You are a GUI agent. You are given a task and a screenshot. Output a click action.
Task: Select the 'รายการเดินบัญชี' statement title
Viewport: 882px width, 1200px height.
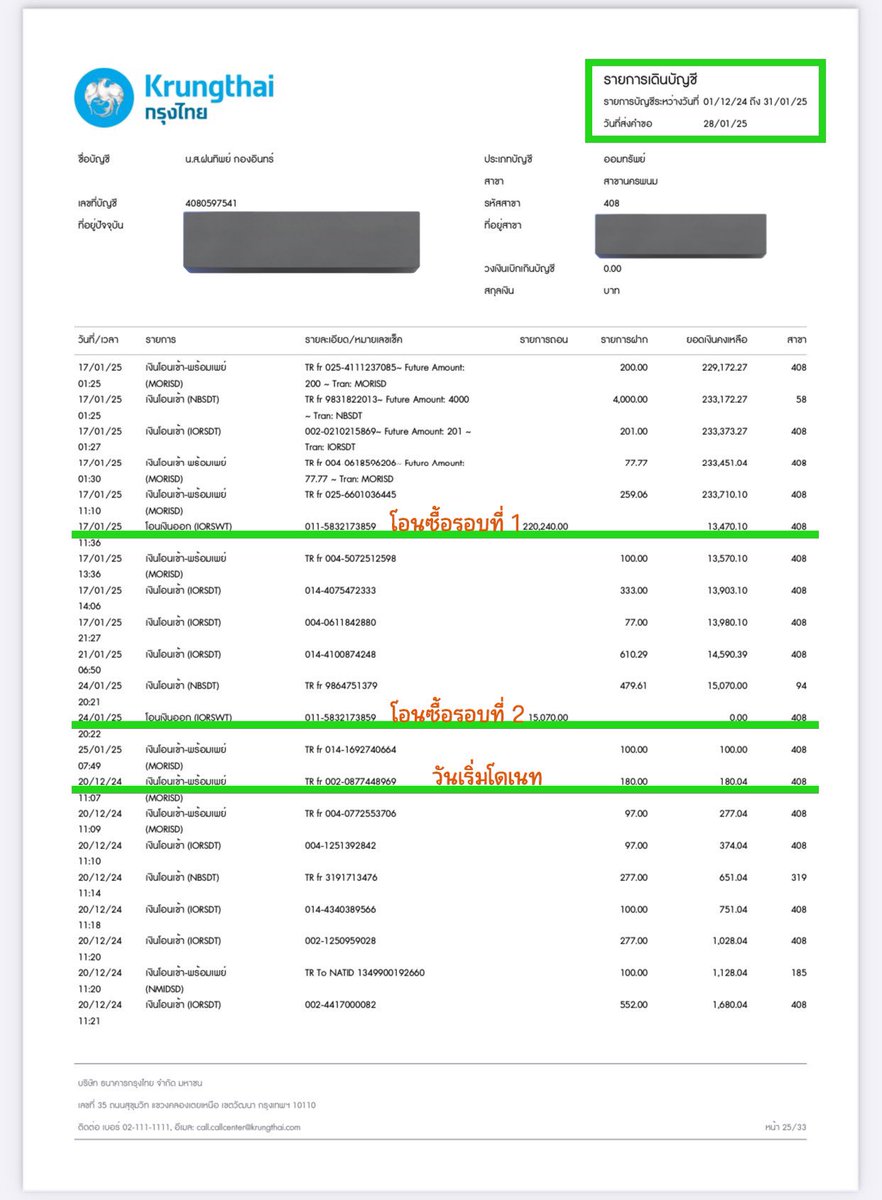650,79
